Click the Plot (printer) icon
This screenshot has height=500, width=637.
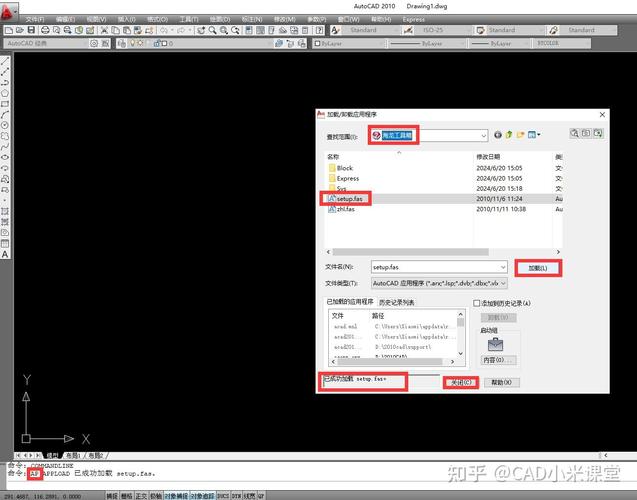tap(45, 30)
